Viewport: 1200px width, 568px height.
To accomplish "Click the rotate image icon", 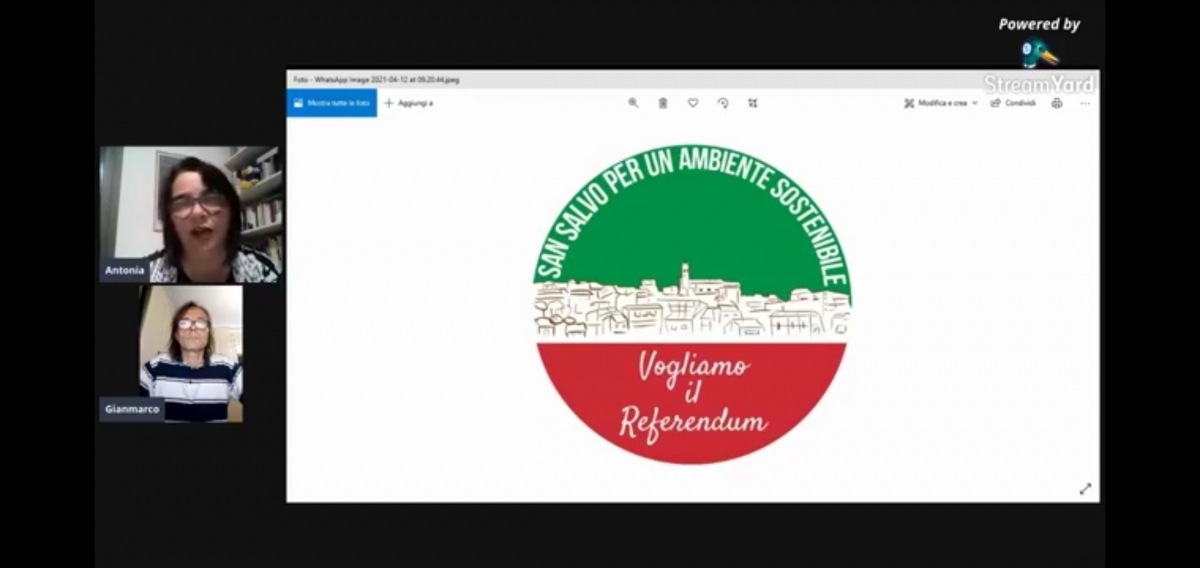I will (723, 103).
